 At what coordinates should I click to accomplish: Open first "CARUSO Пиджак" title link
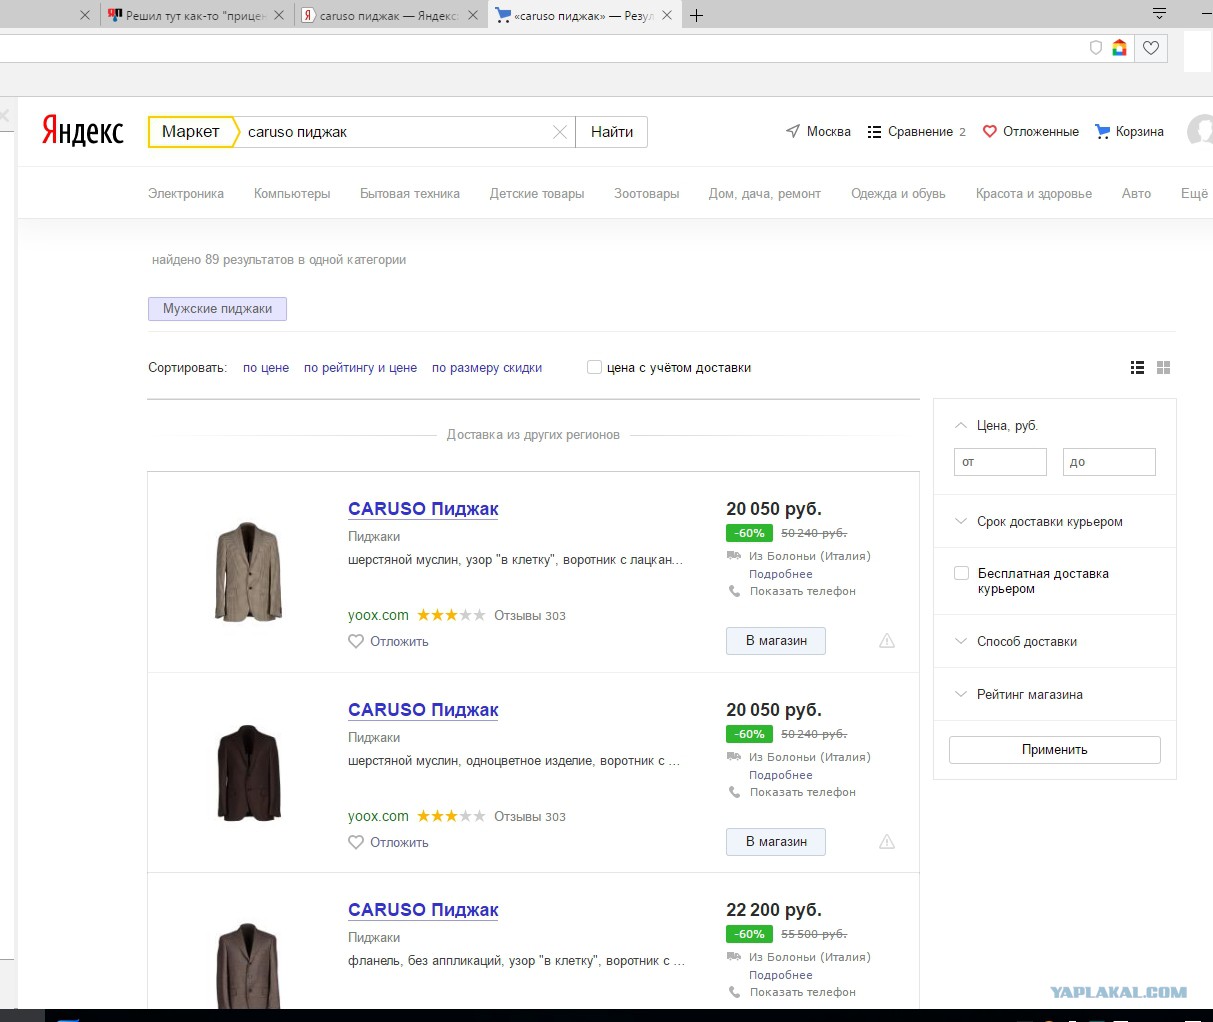point(423,509)
